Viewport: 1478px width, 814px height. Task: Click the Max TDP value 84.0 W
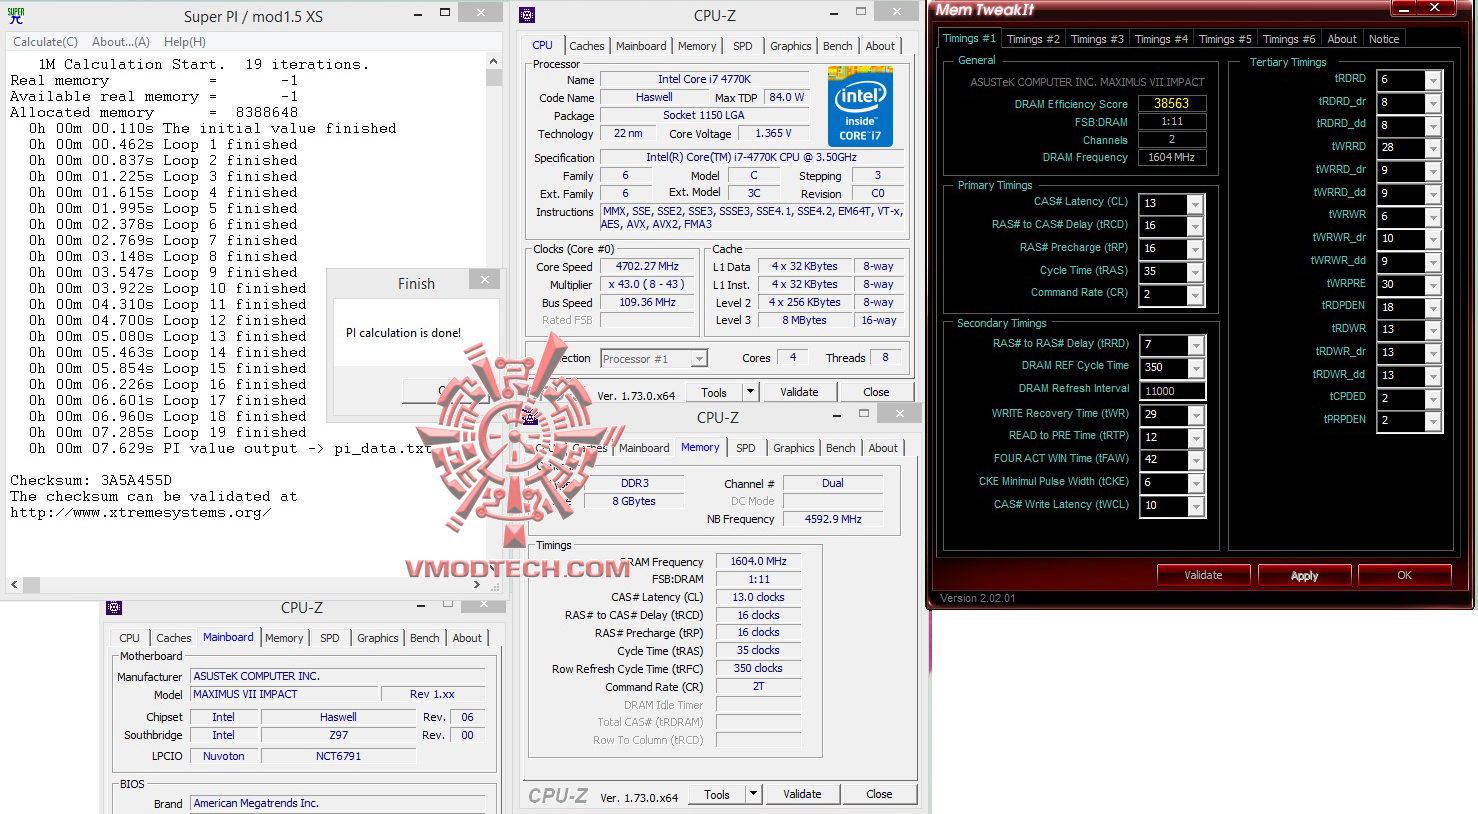pos(787,97)
